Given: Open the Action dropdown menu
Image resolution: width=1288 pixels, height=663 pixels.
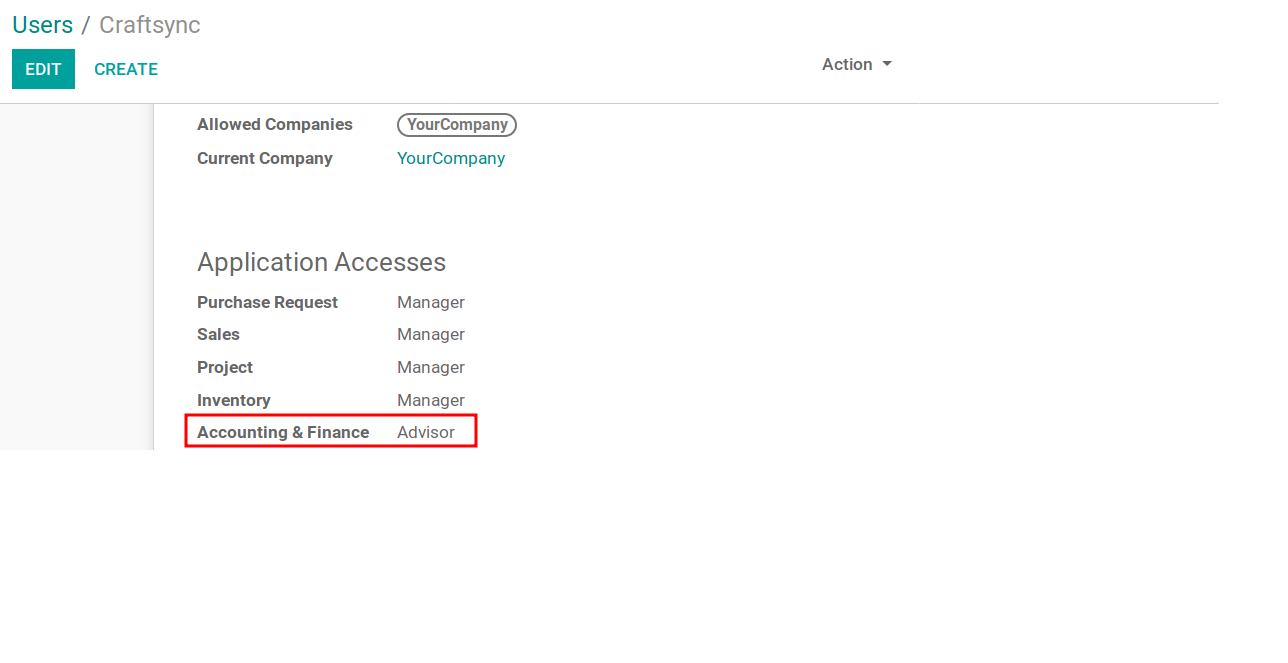Looking at the screenshot, I should (x=848, y=65).
